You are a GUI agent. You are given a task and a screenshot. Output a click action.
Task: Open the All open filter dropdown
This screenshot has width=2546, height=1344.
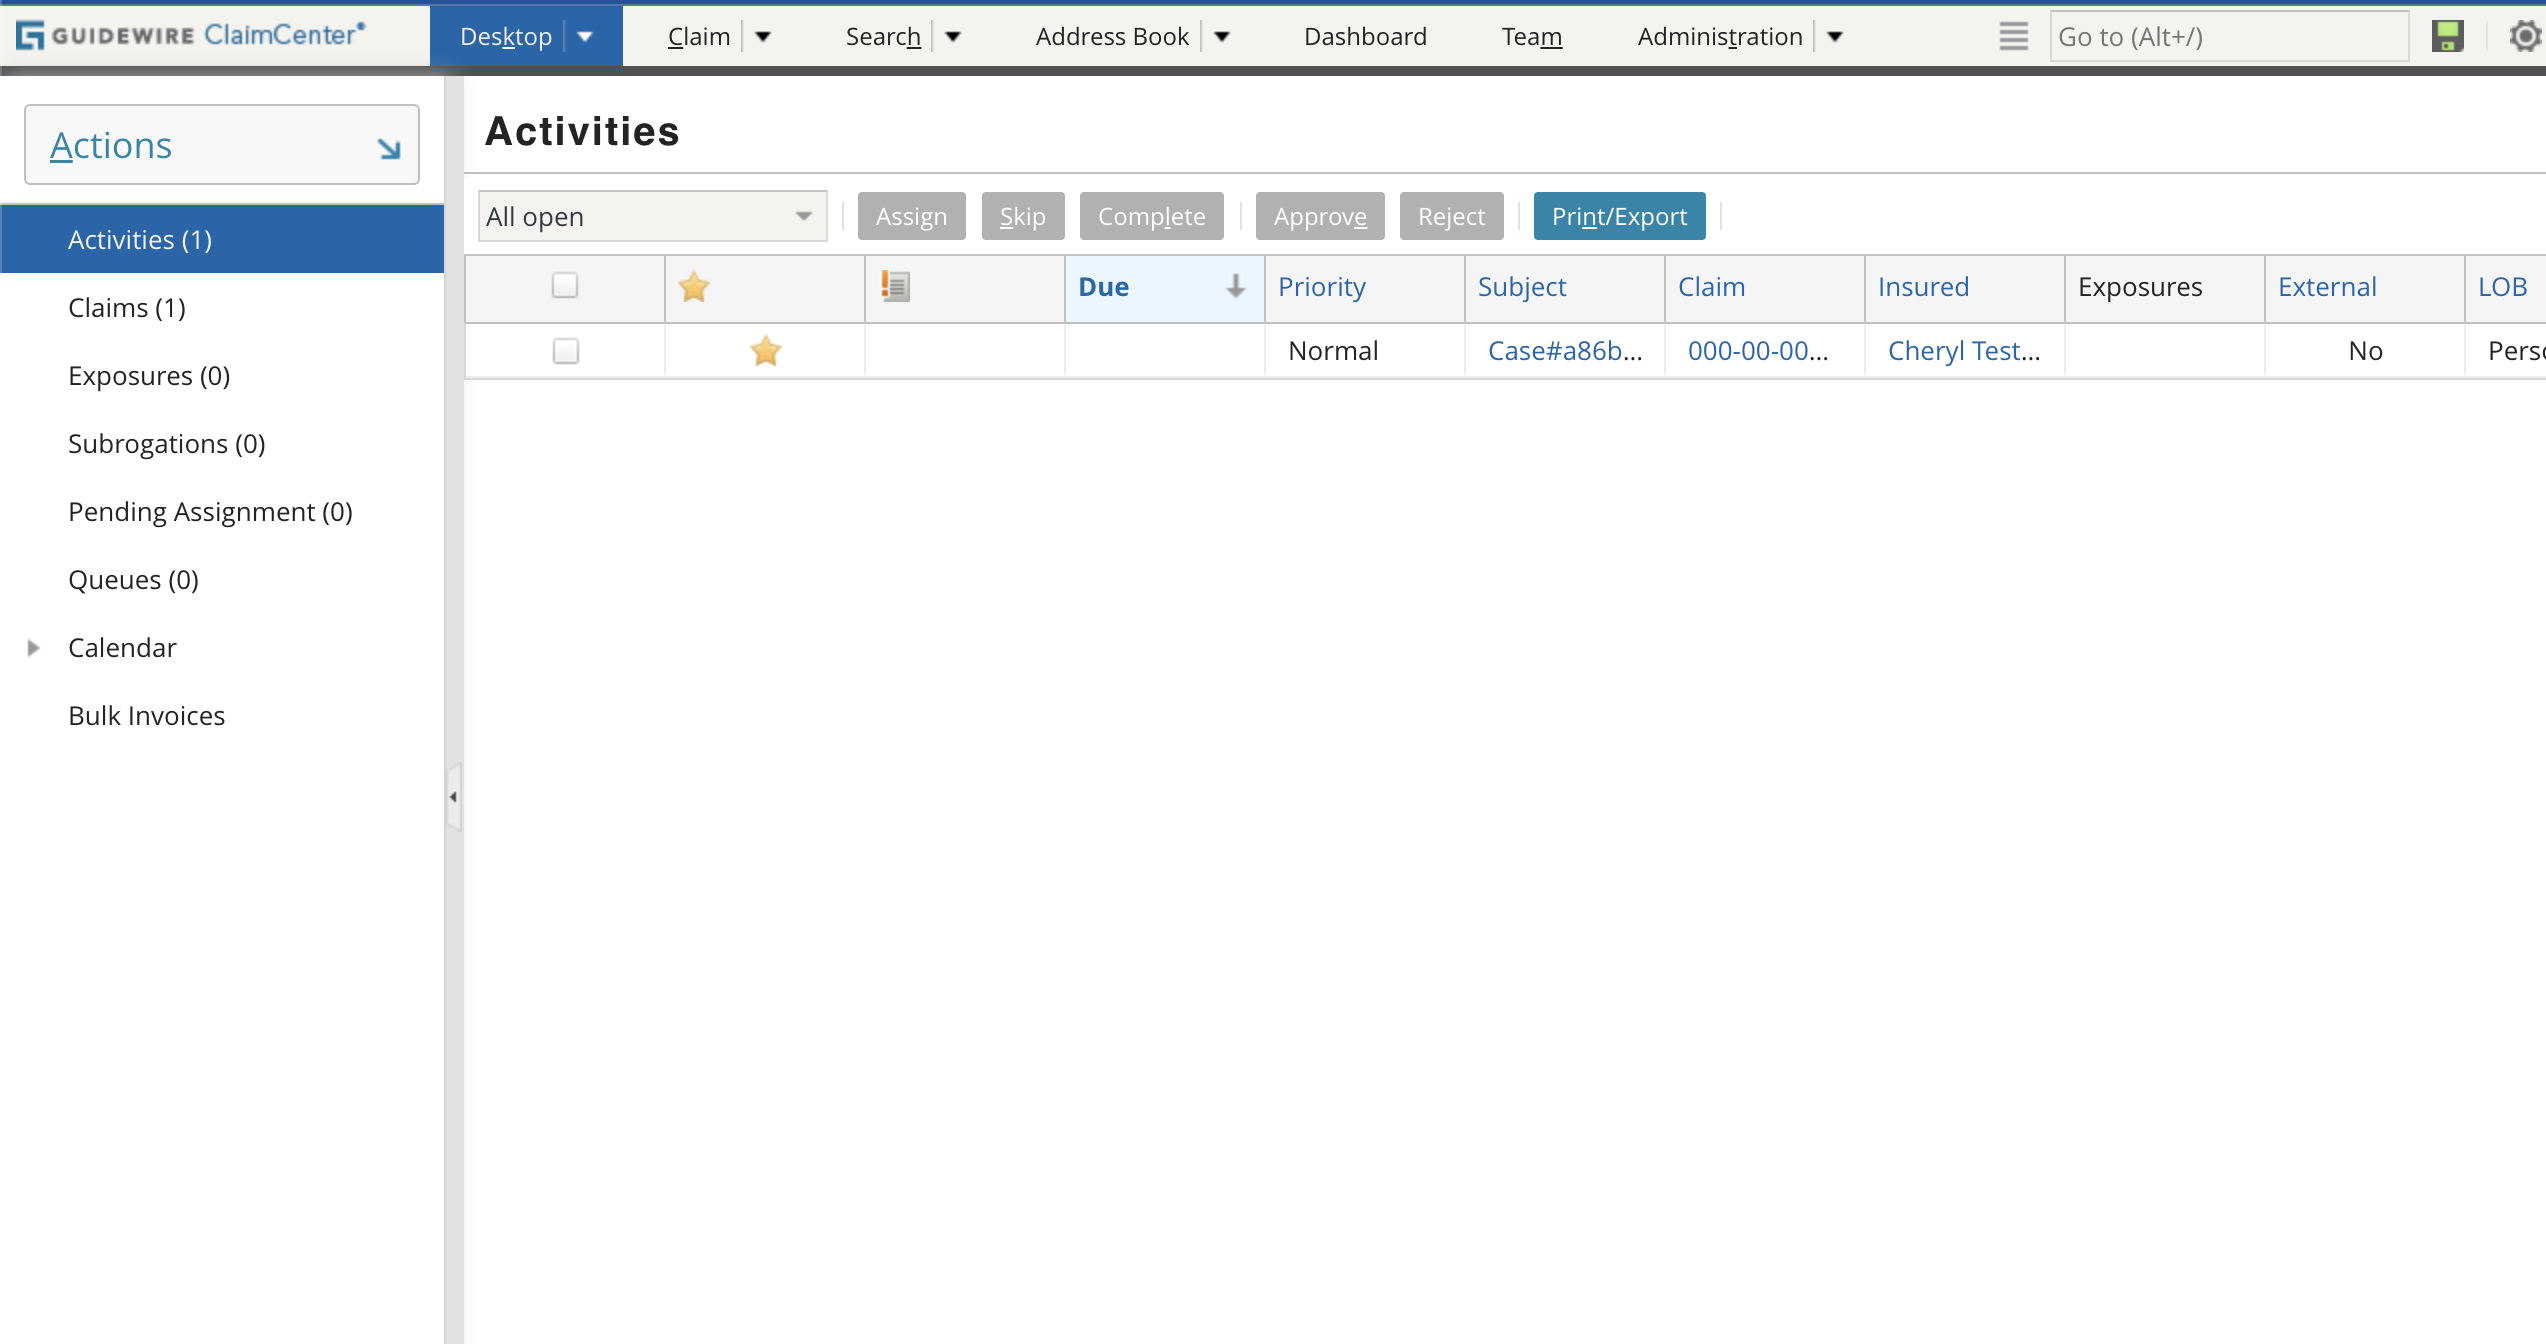pos(651,216)
